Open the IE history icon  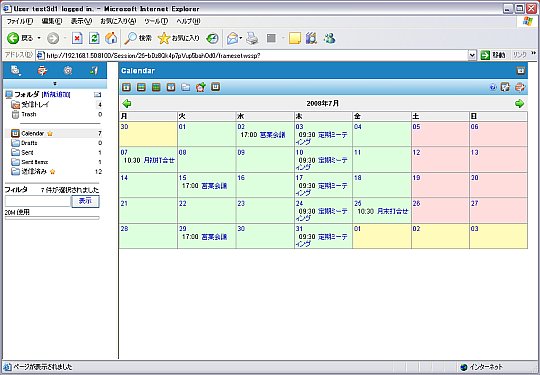click(x=212, y=38)
